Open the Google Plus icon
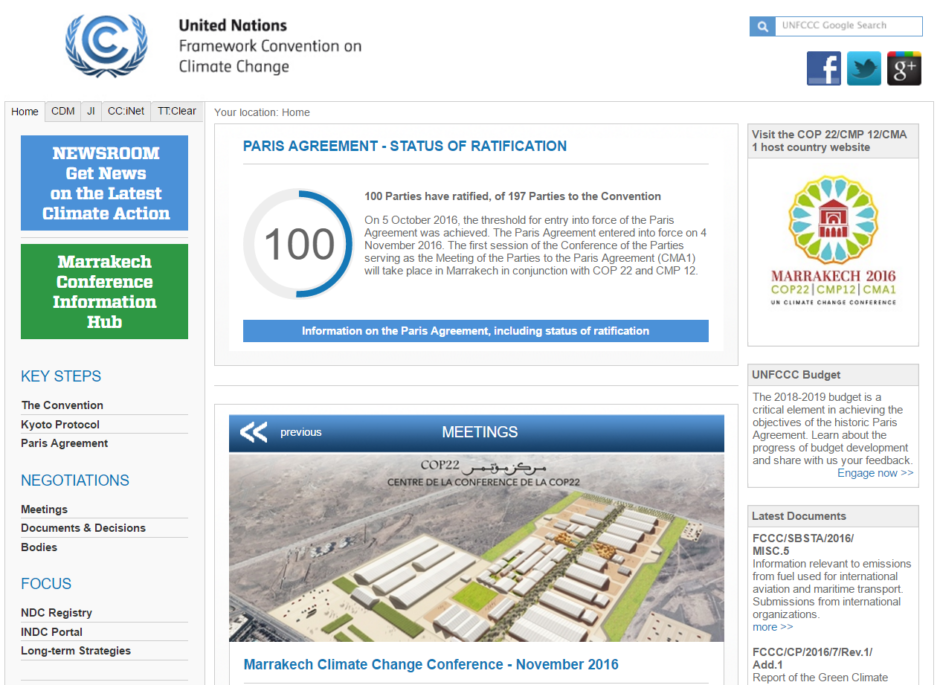The height and width of the screenshot is (685, 940). (904, 68)
